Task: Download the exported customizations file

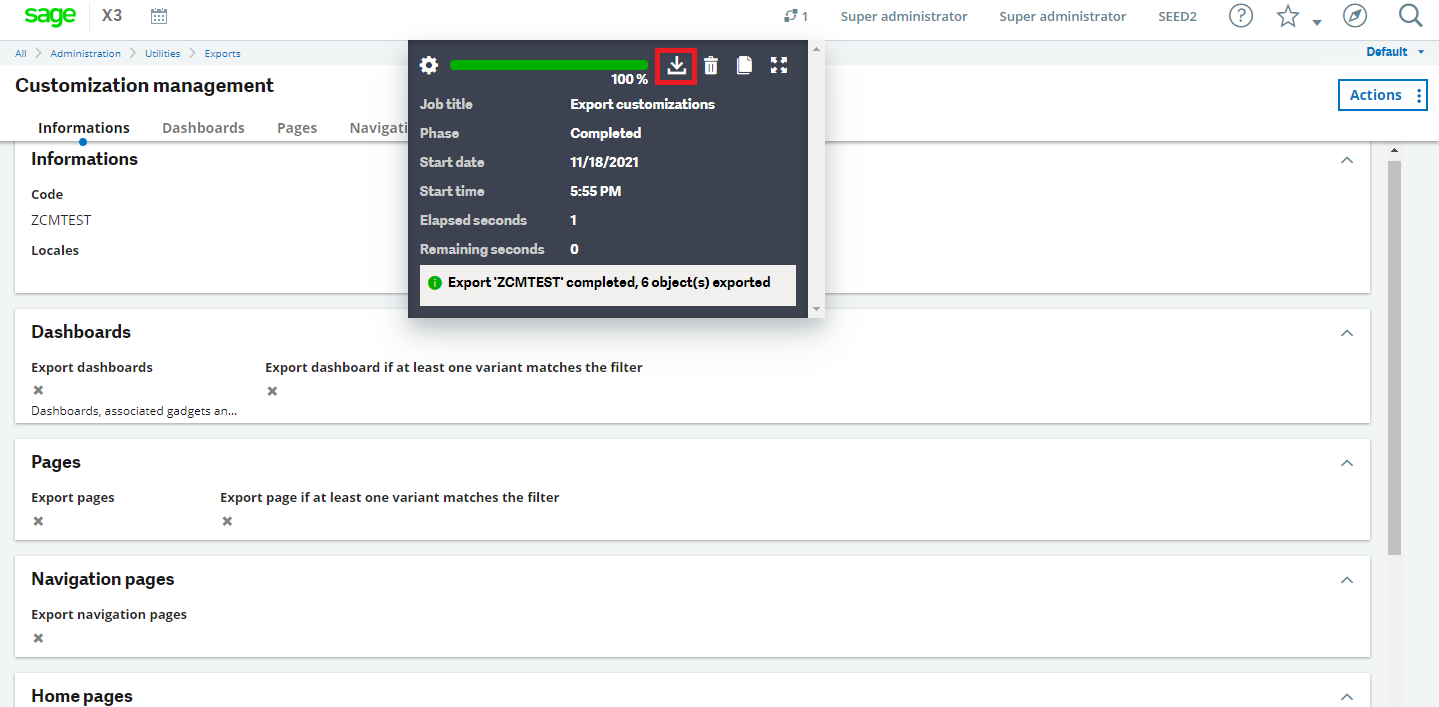Action: [x=676, y=64]
